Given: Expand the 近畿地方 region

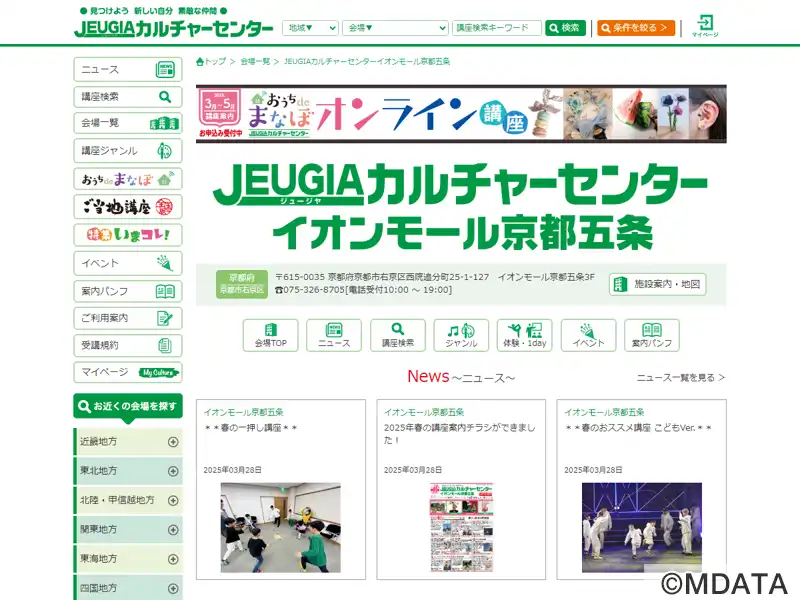Looking at the screenshot, I should (x=128, y=442).
